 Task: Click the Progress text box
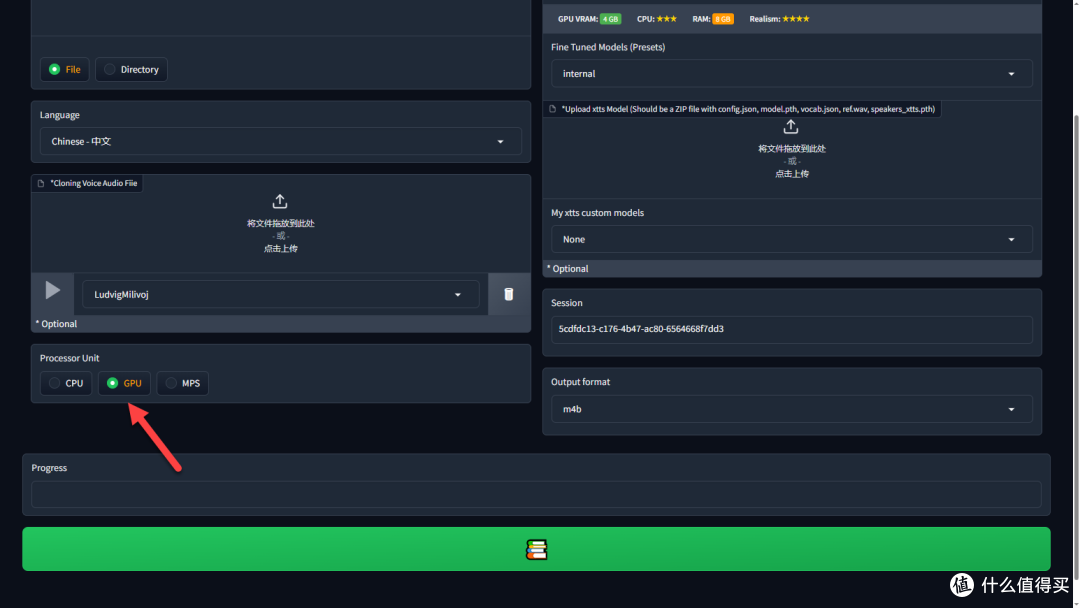pos(536,494)
